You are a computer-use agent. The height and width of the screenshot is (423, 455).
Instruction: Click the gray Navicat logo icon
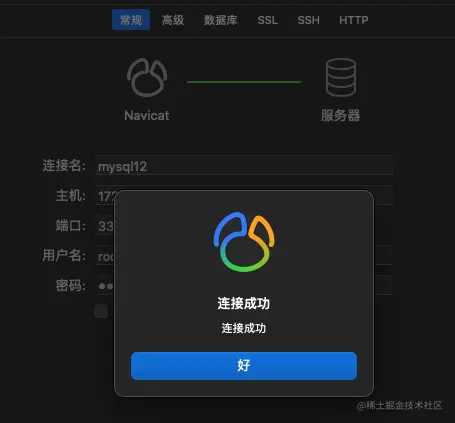[x=147, y=77]
